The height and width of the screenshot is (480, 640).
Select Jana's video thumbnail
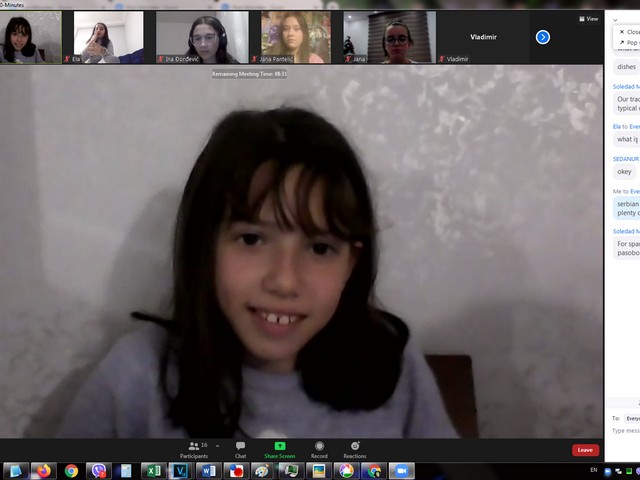[x=390, y=37]
